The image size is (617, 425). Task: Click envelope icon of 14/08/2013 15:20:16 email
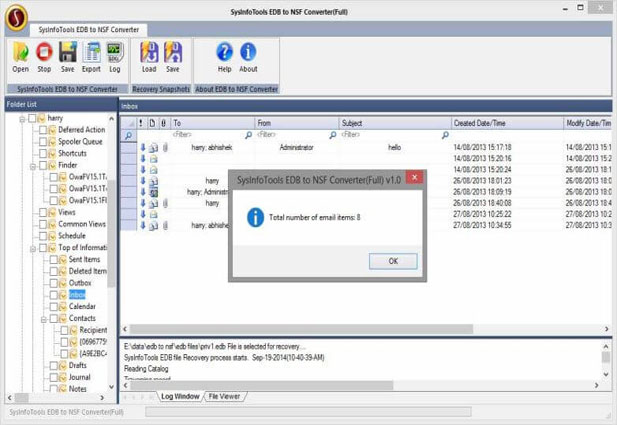(x=153, y=159)
